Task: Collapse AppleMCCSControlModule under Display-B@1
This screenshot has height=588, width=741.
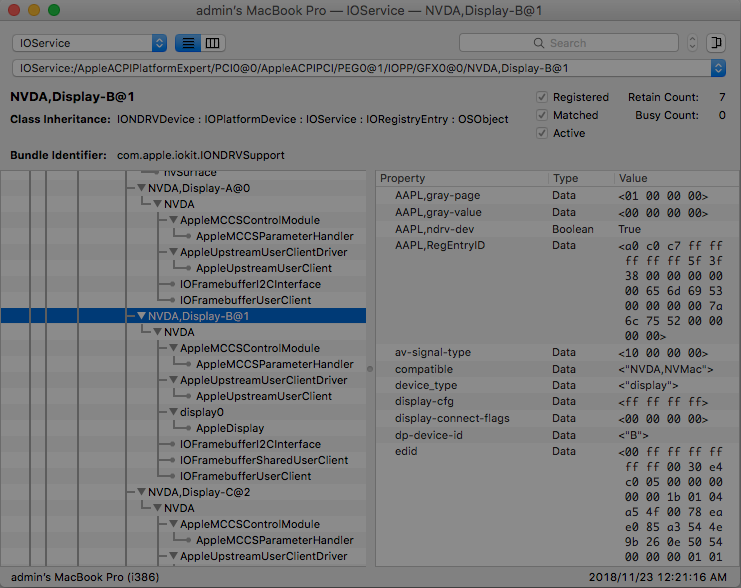Action: tap(173, 348)
